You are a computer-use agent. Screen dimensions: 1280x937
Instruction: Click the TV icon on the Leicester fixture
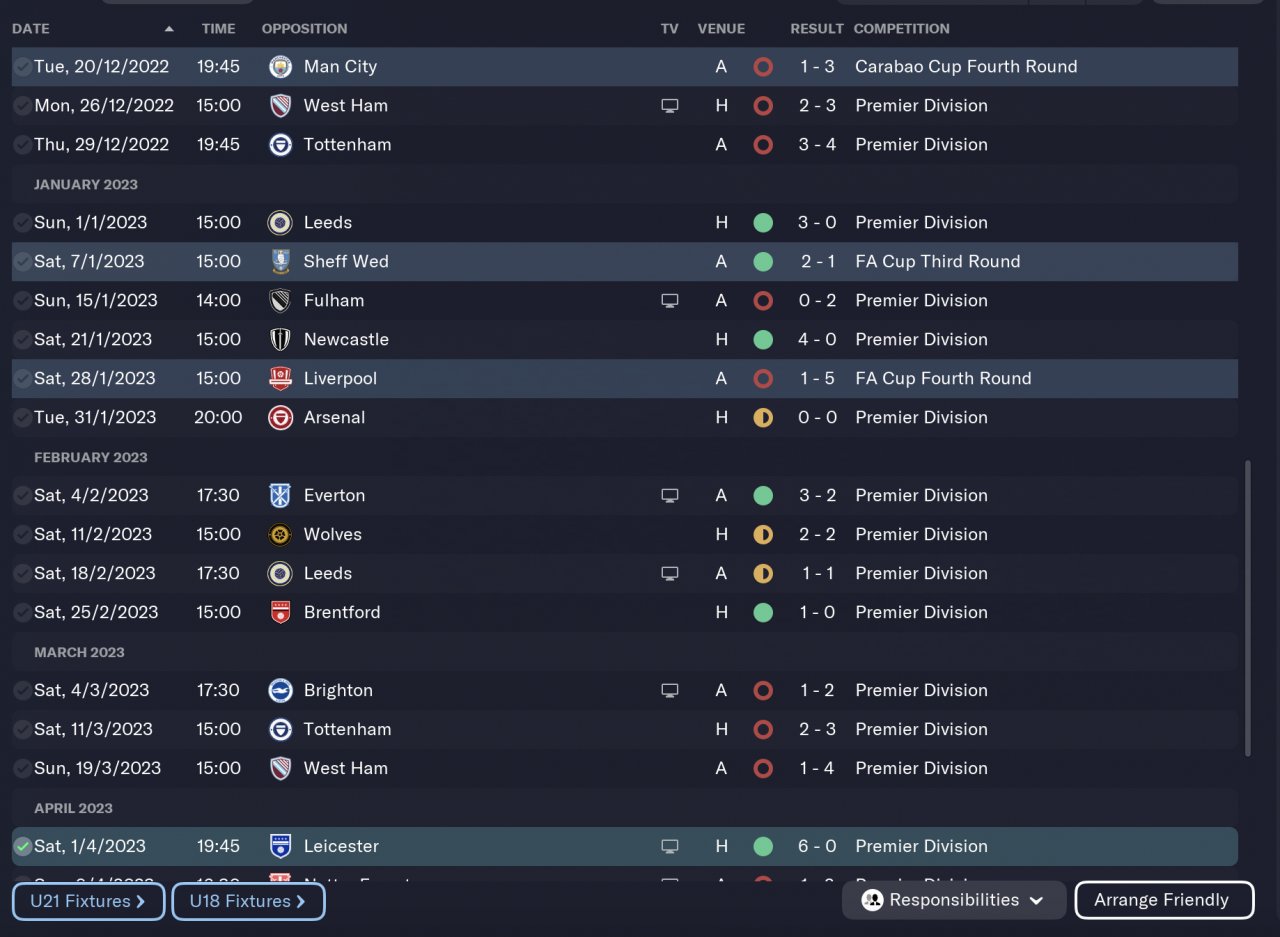click(670, 847)
